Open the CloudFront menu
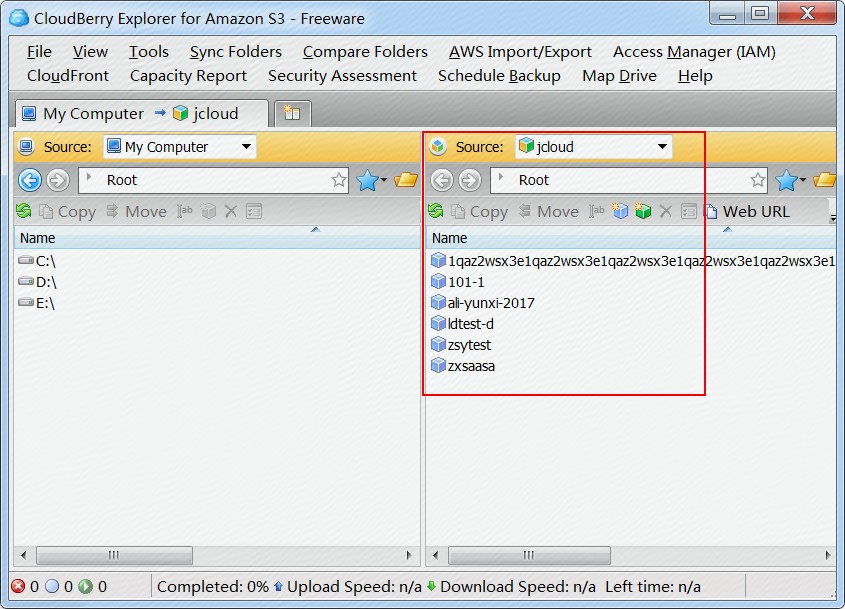 [x=68, y=75]
